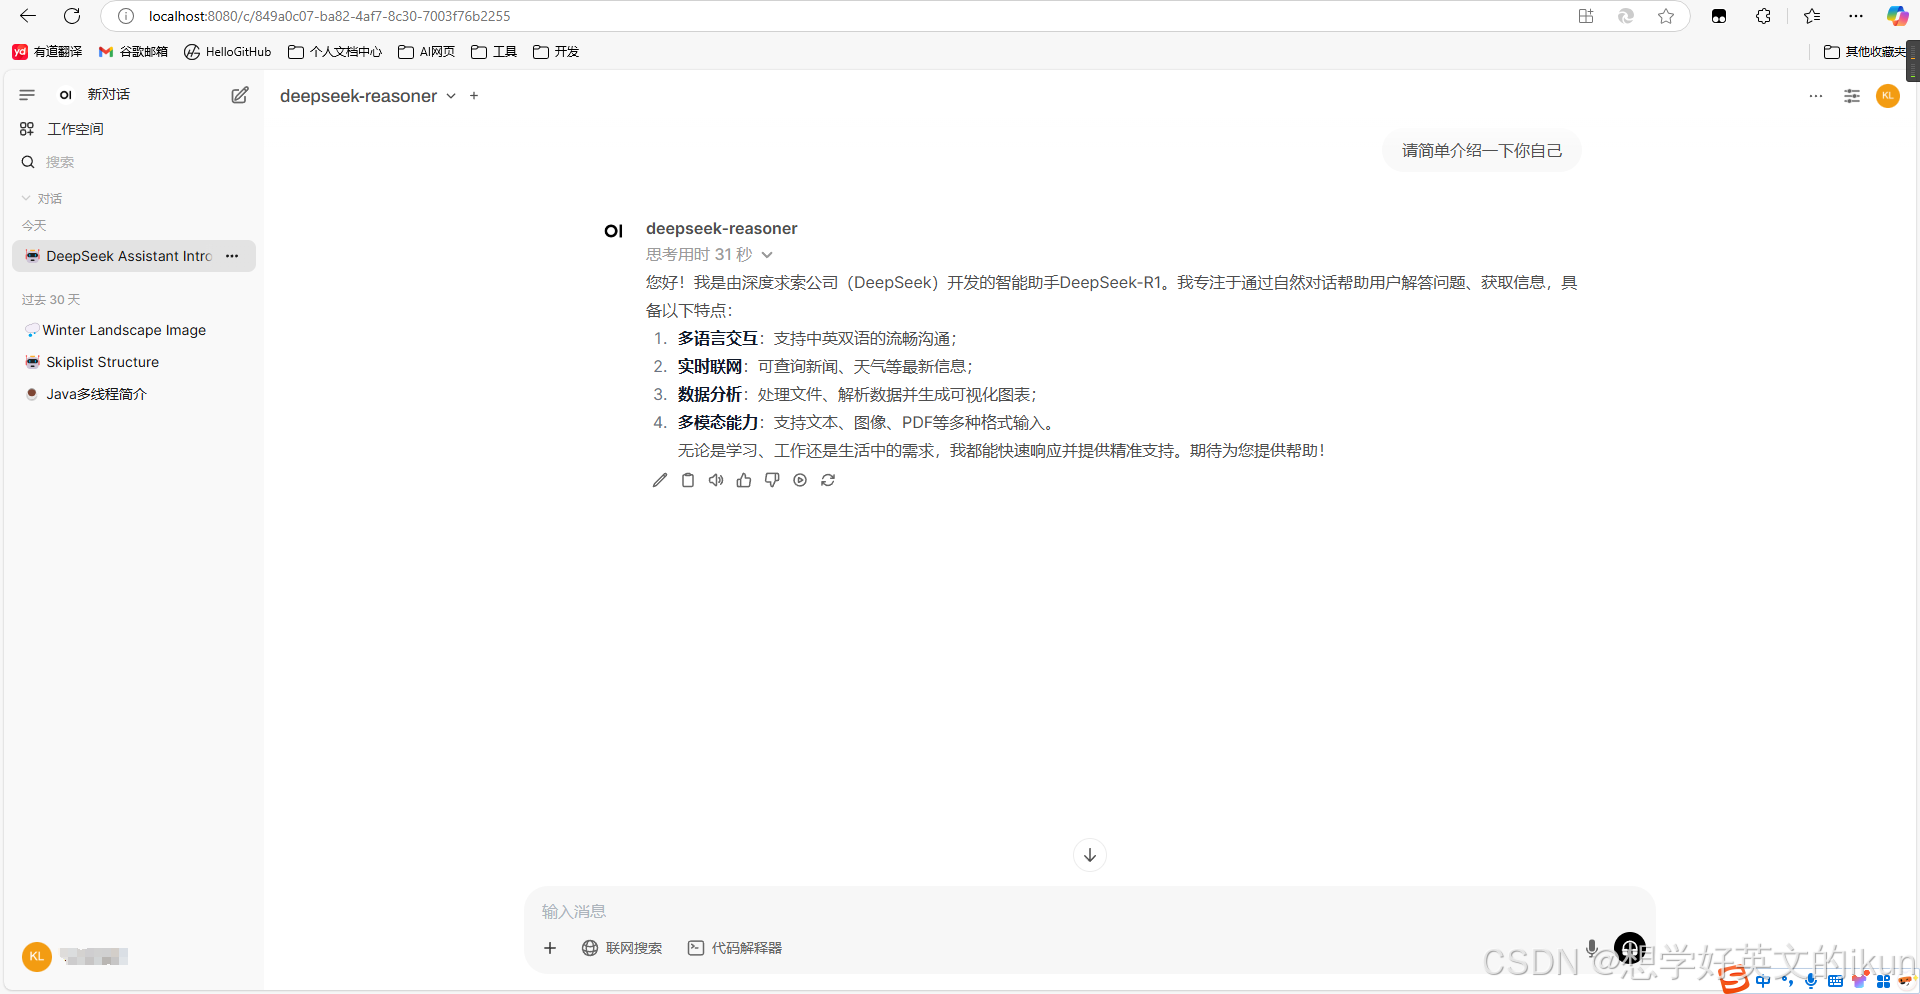The image size is (1920, 994).
Task: Open Winter Landscape Image chat
Action: [x=124, y=330]
